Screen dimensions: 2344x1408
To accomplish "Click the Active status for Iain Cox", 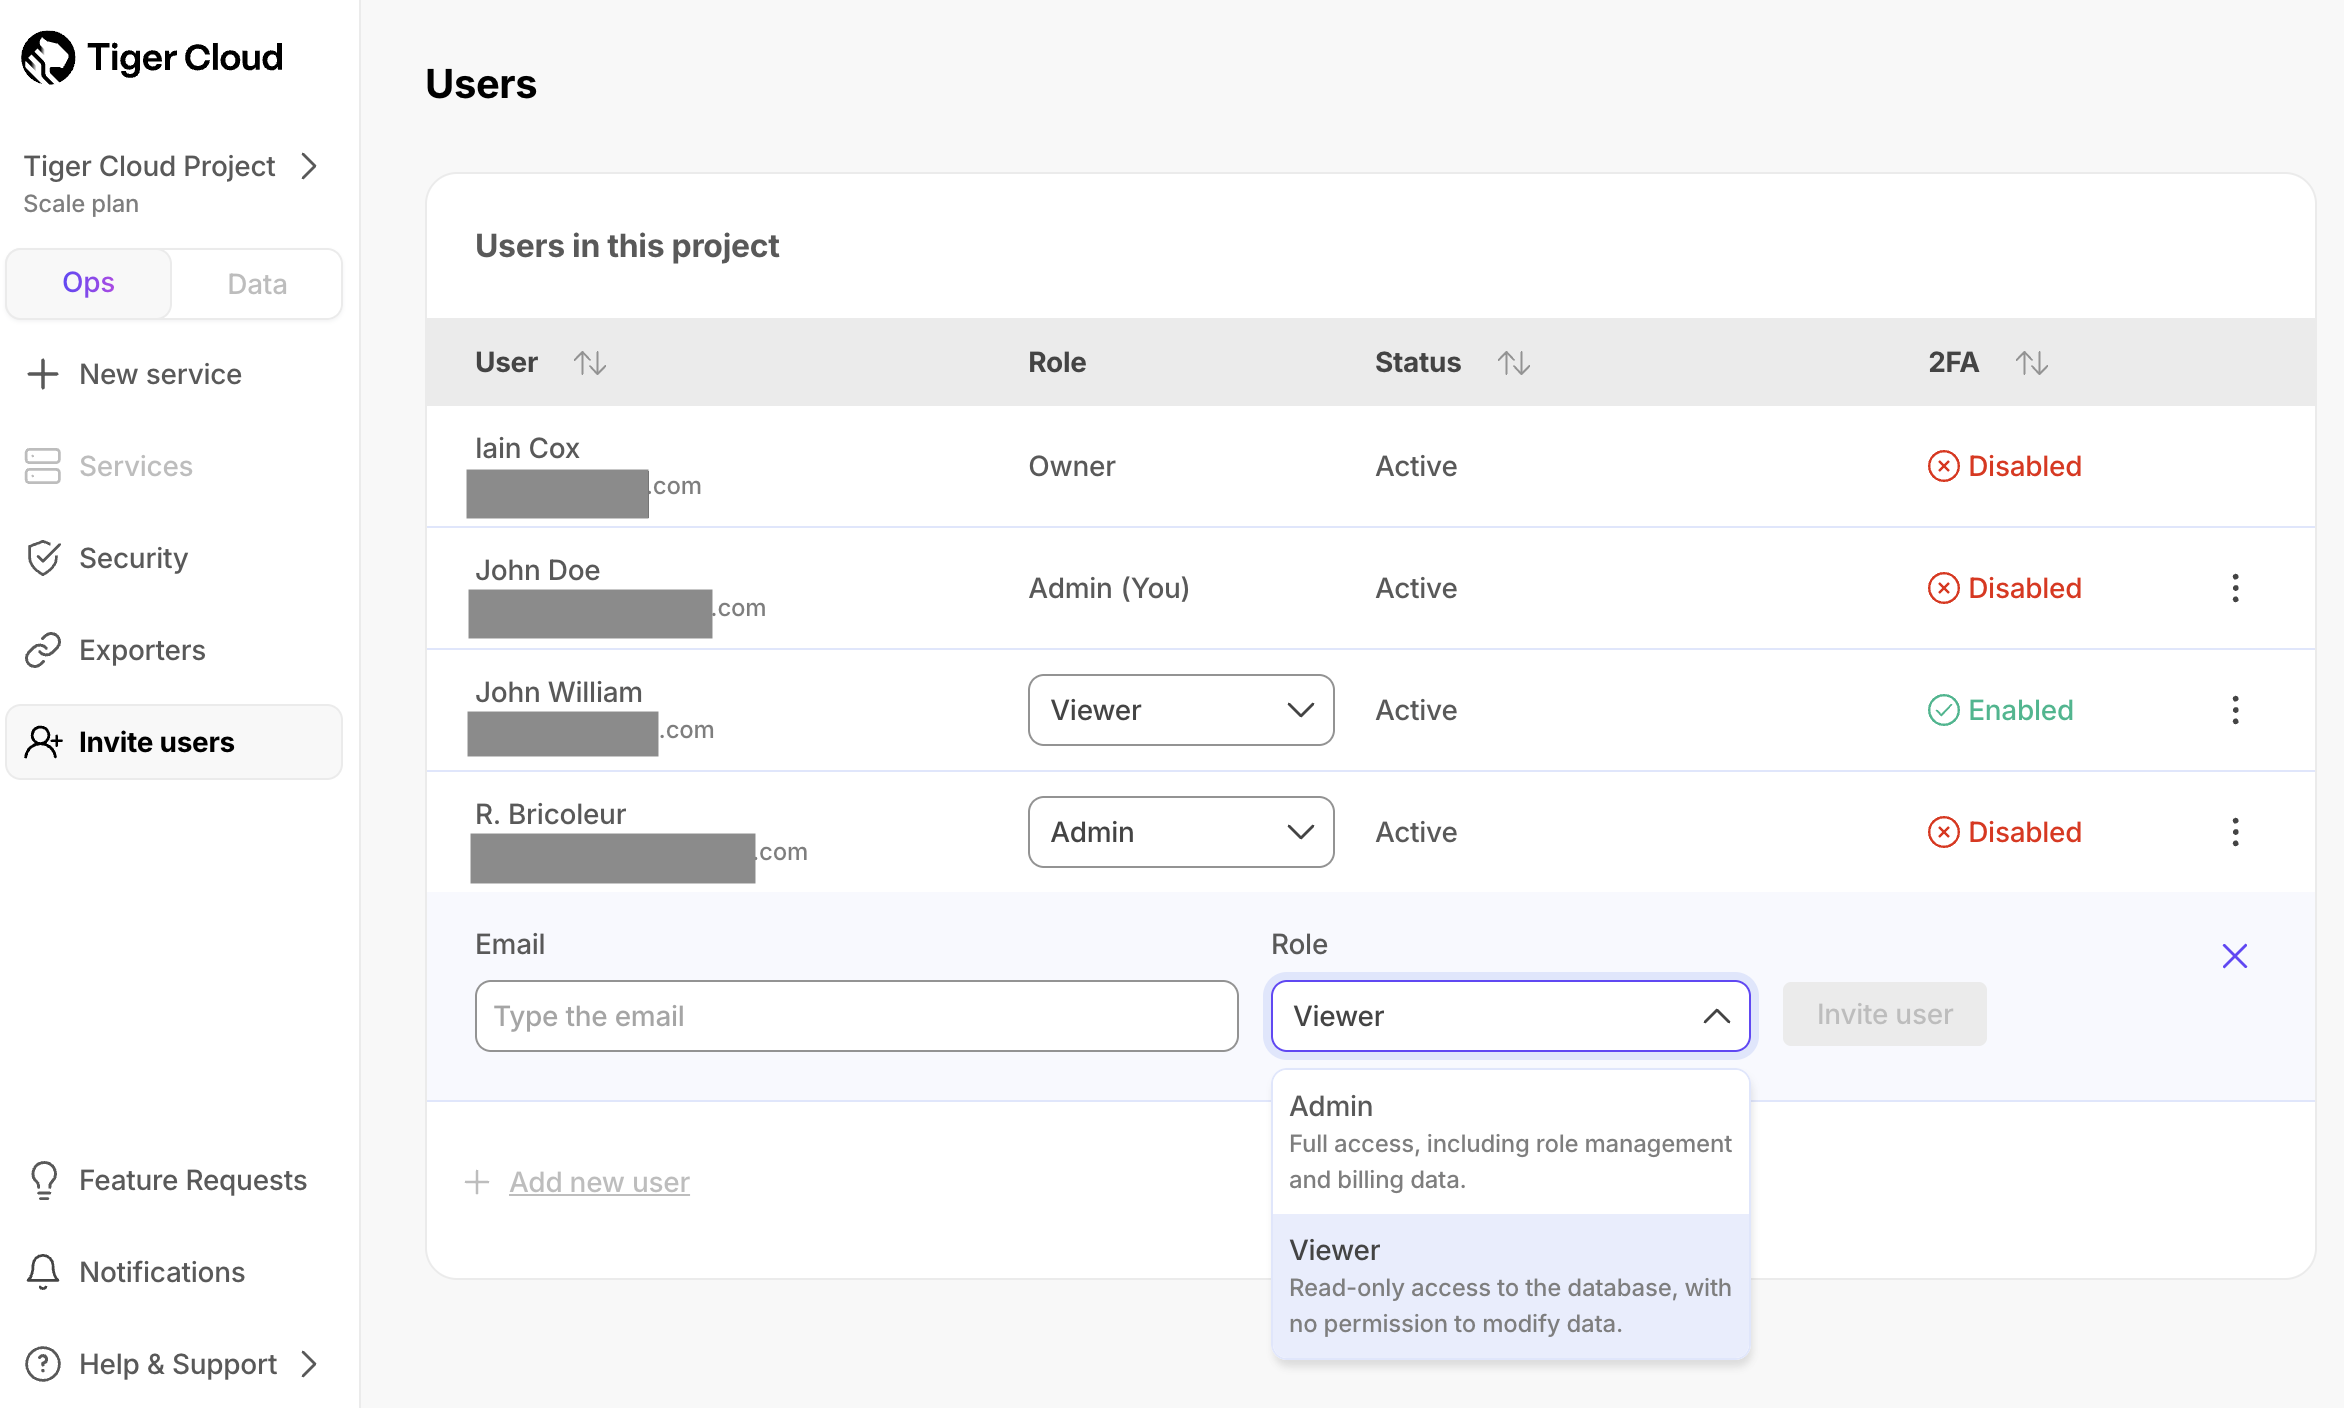I will pyautogui.click(x=1416, y=466).
